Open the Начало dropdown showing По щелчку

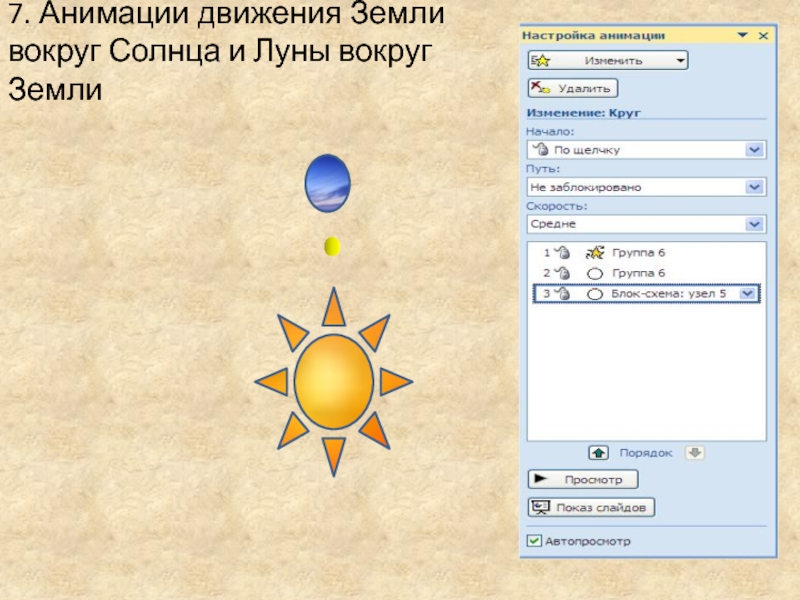(646, 150)
